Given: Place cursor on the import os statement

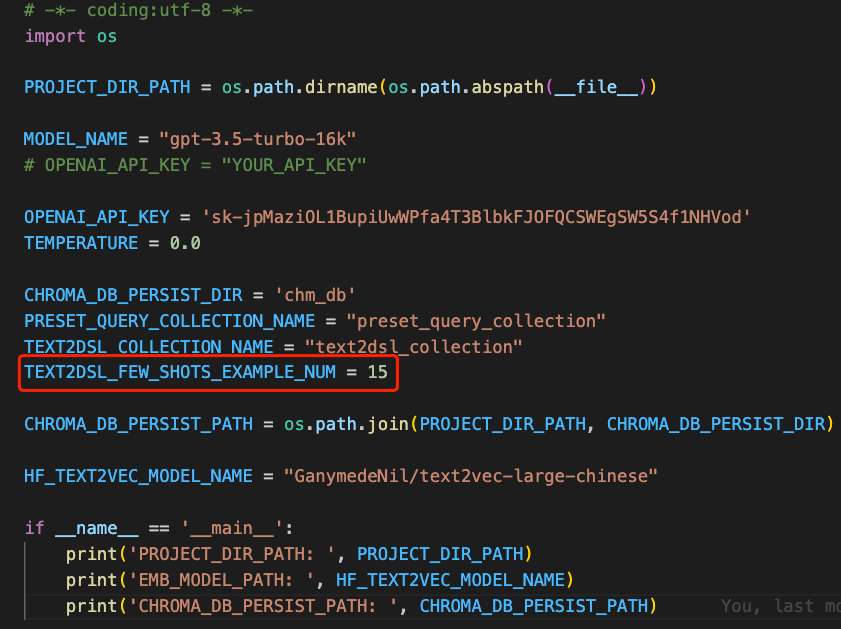Looking at the screenshot, I should click(70, 36).
